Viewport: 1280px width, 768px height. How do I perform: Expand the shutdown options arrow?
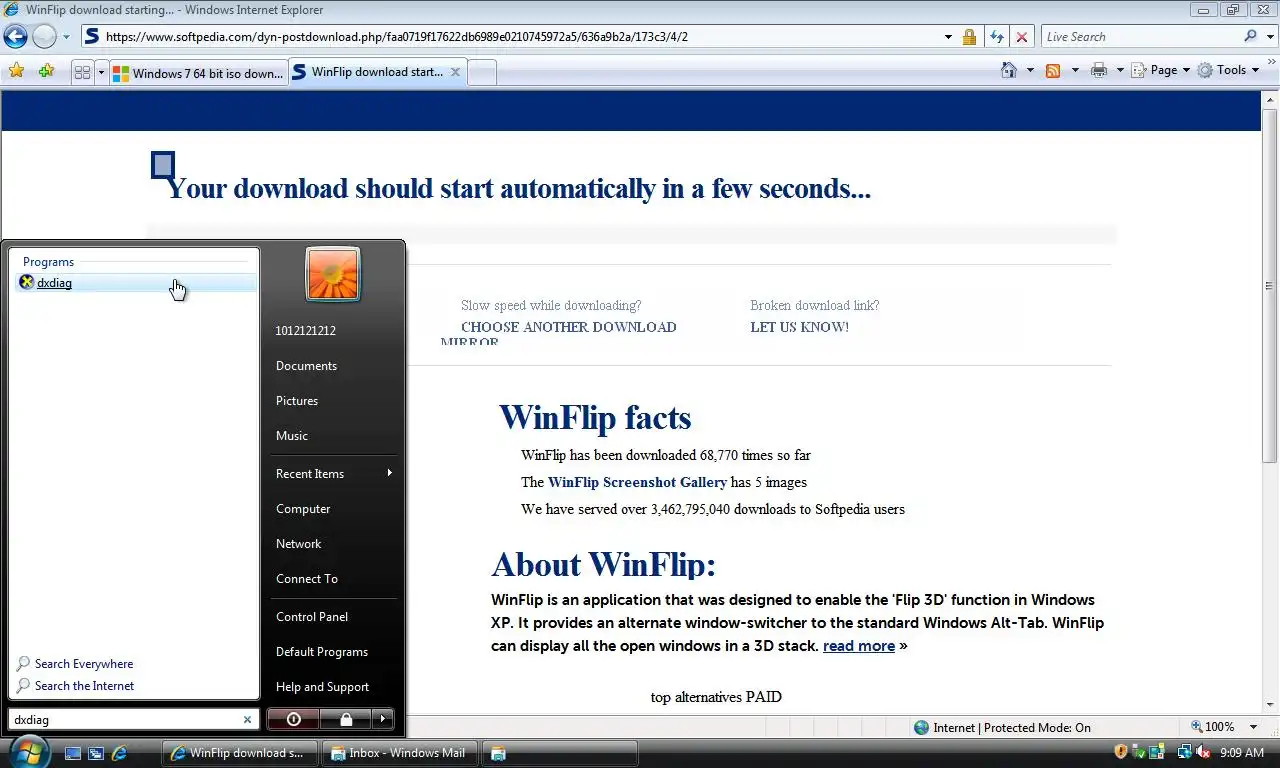coord(383,719)
